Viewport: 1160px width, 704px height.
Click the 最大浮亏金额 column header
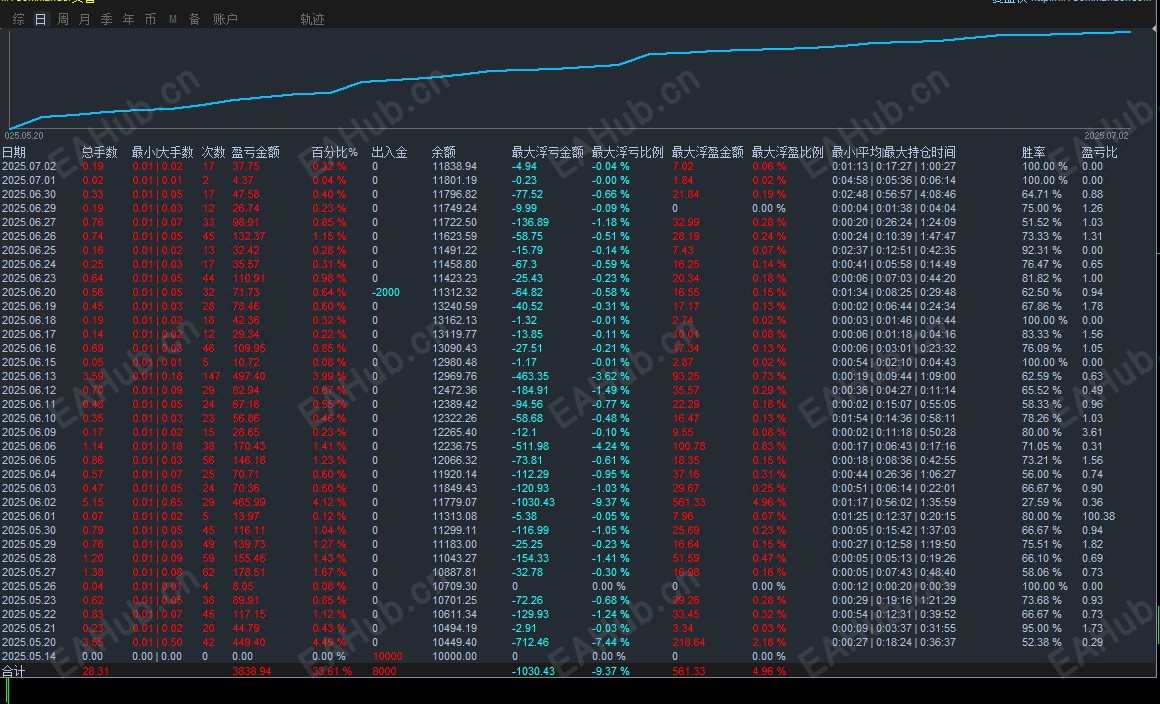(x=547, y=152)
